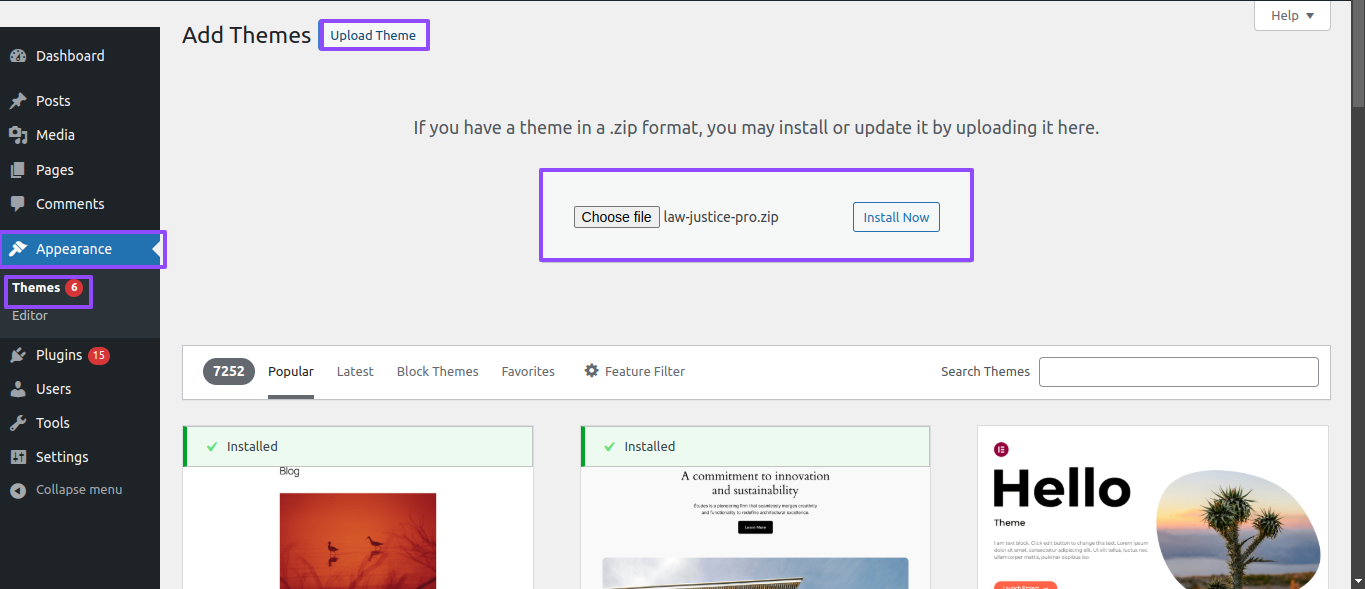Click the Posts pushpin icon
This screenshot has width=1365, height=589.
[x=18, y=101]
